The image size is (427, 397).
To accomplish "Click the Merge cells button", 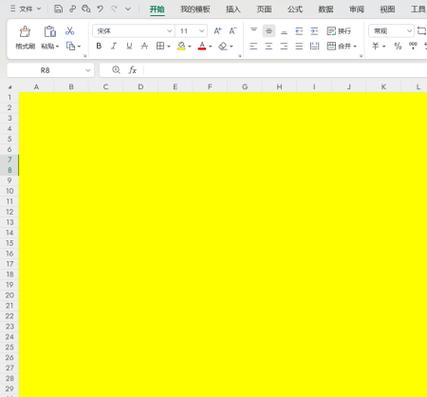I will coord(338,46).
